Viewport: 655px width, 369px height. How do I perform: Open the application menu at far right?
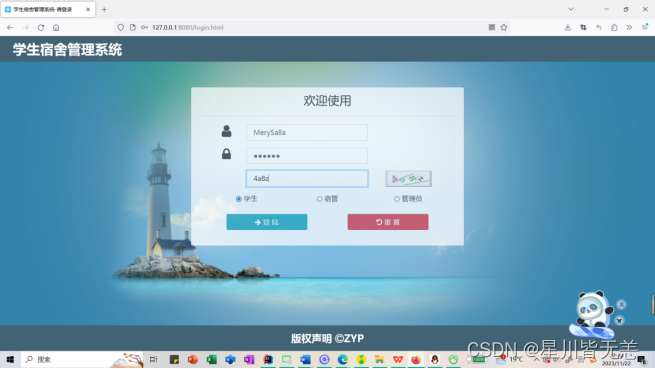pyautogui.click(x=645, y=27)
